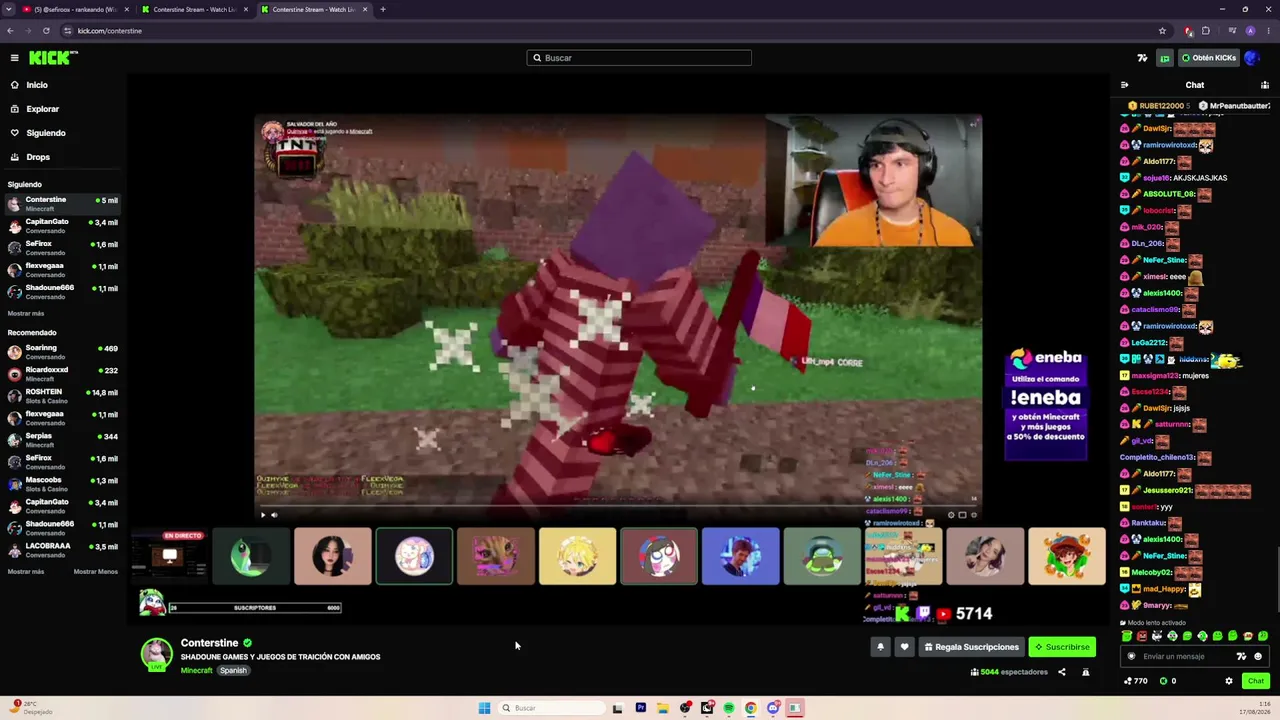Open the Windows Start menu
The height and width of the screenshot is (720, 1280).
coord(484,708)
